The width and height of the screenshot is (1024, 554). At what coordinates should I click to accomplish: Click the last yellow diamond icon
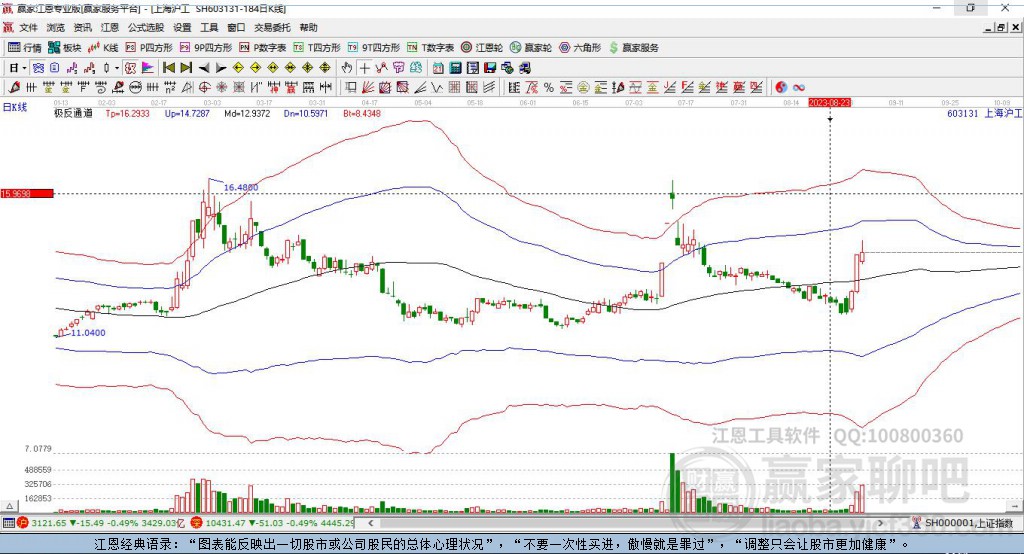(x=325, y=68)
